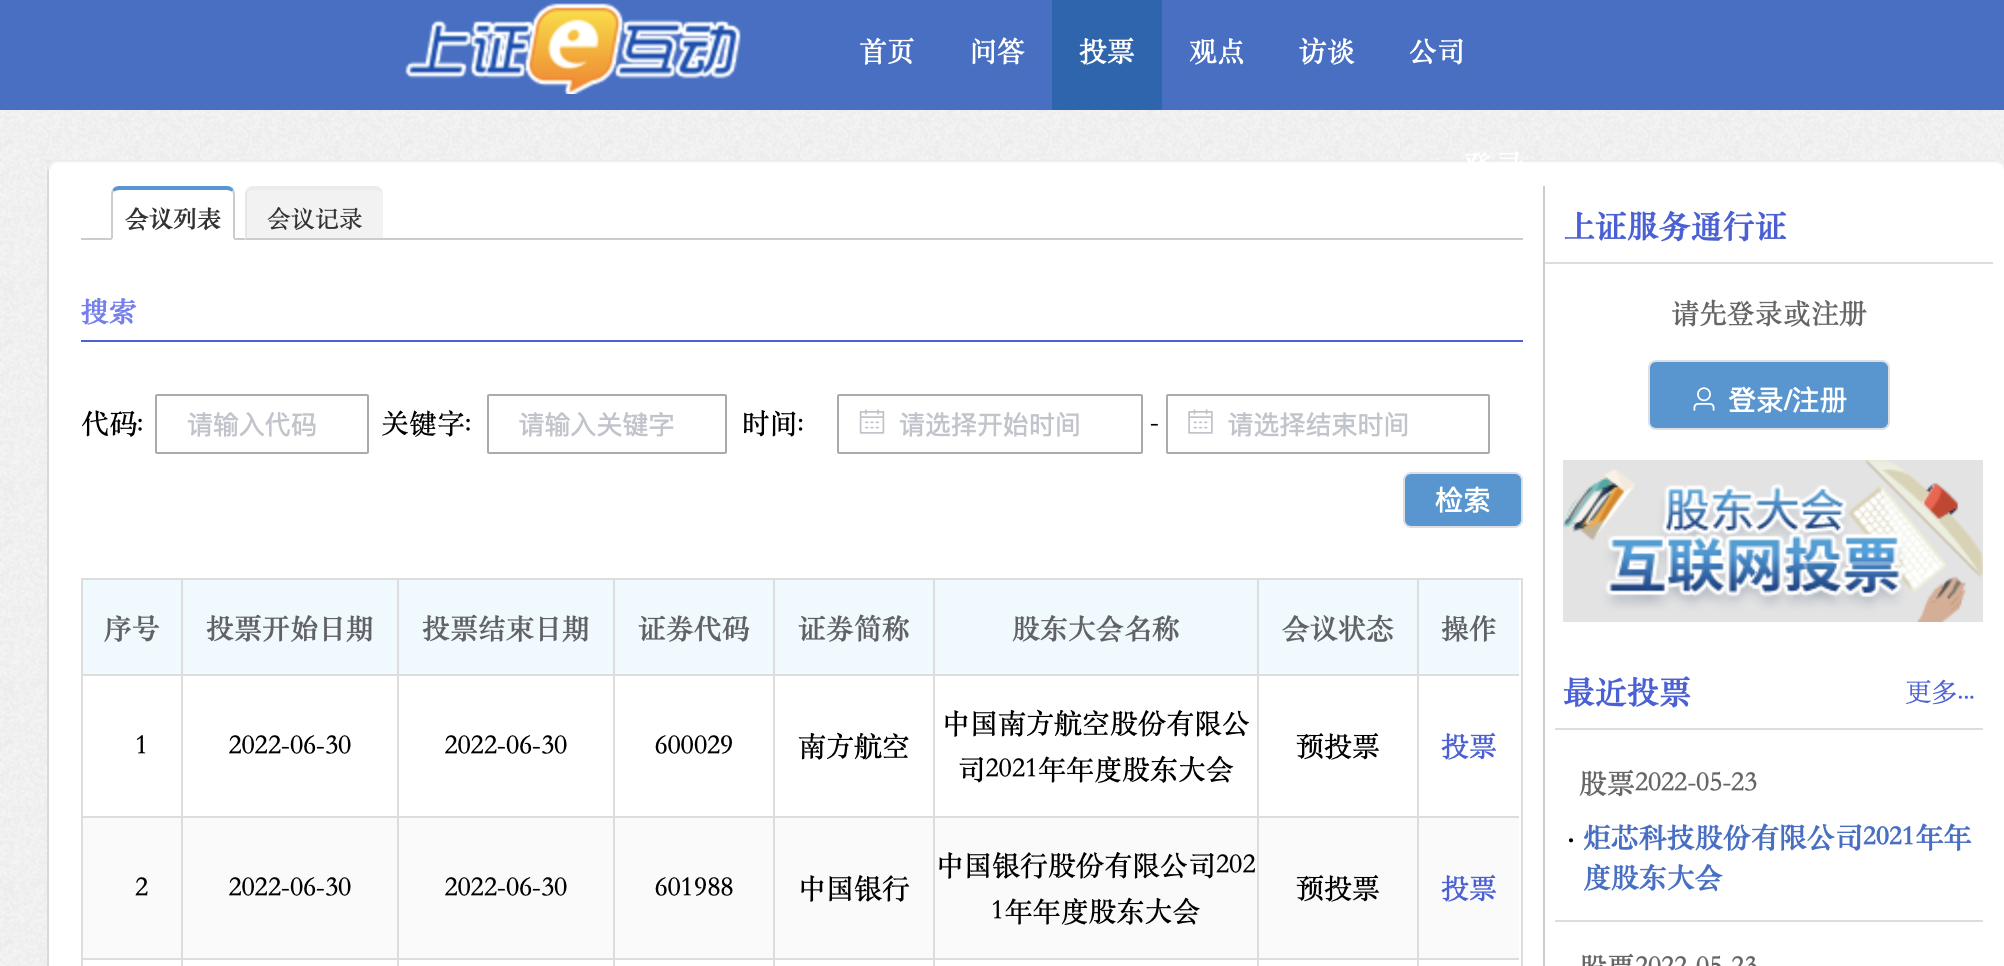Click the 上证e互动 site logo

click(x=573, y=50)
